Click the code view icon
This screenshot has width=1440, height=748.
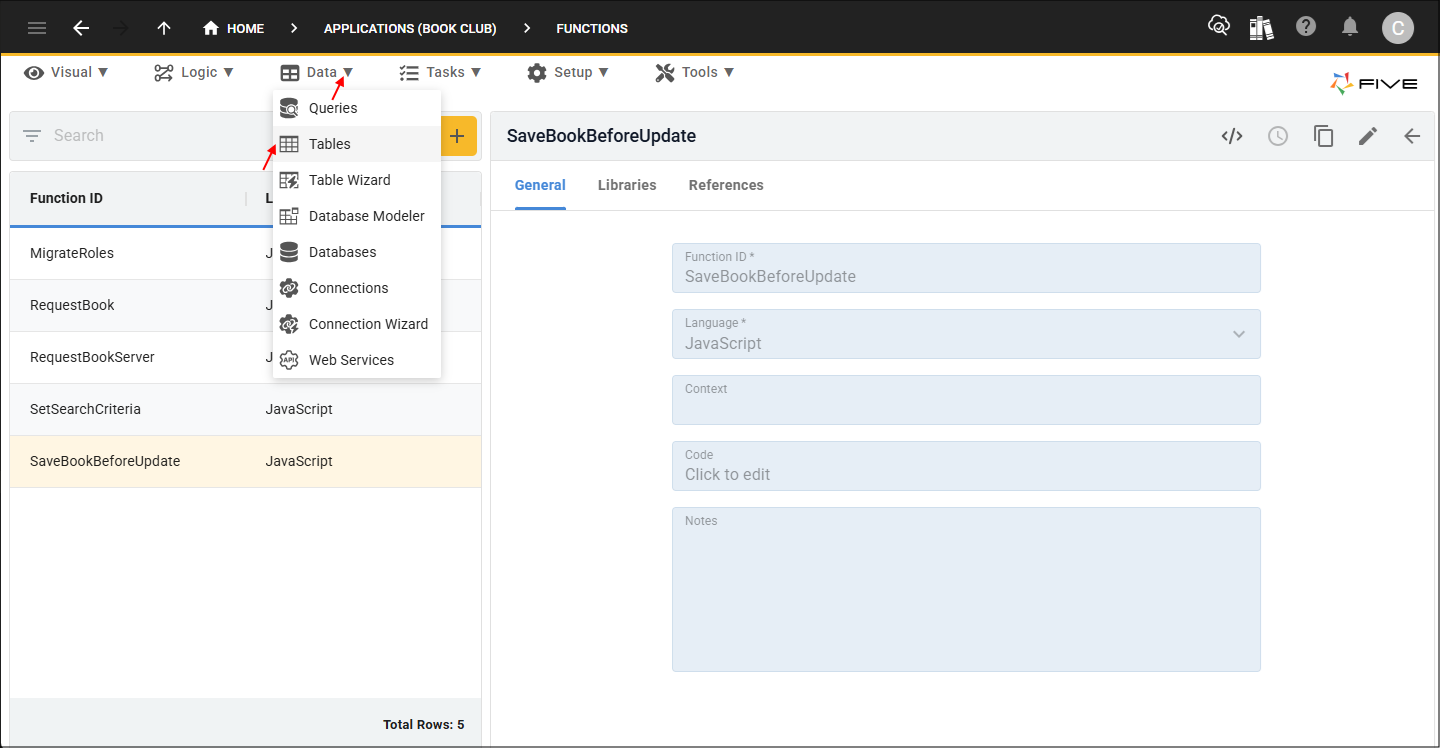coord(1232,136)
